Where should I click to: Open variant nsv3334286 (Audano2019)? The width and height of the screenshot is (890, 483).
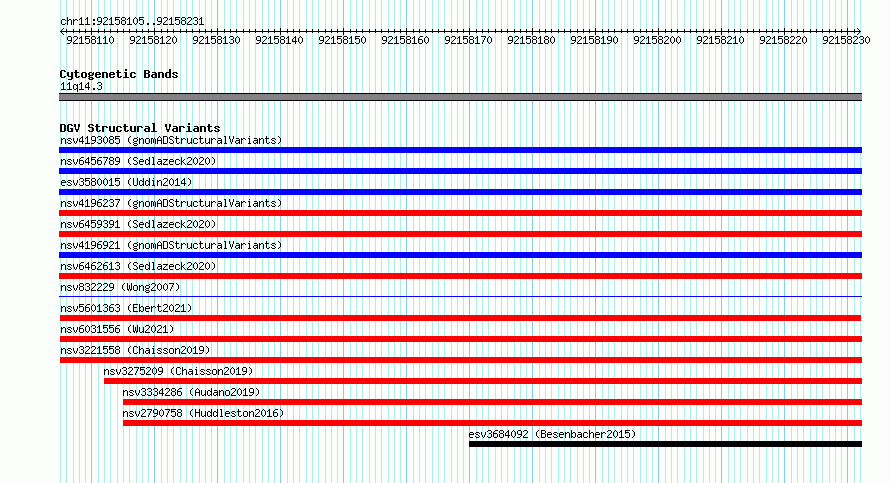(191, 392)
